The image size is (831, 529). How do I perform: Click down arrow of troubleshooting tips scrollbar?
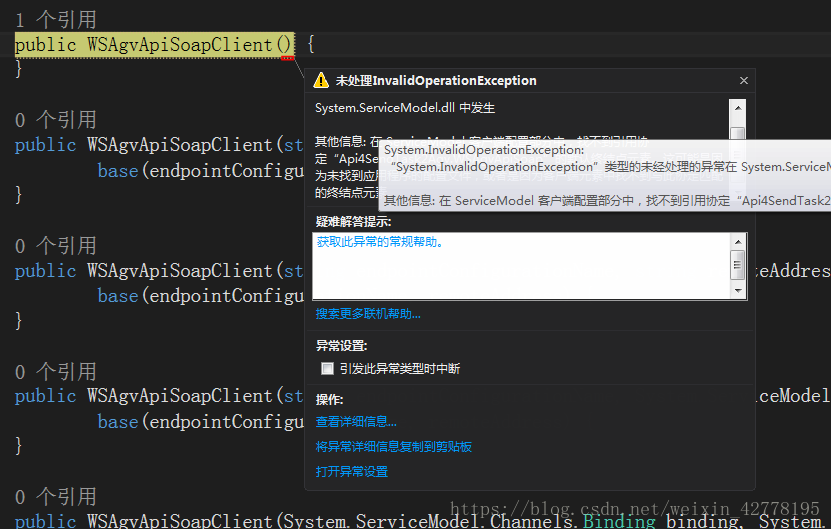pyautogui.click(x=738, y=291)
